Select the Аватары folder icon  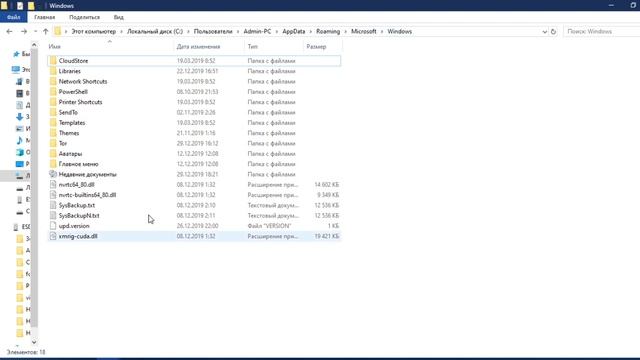[53, 153]
